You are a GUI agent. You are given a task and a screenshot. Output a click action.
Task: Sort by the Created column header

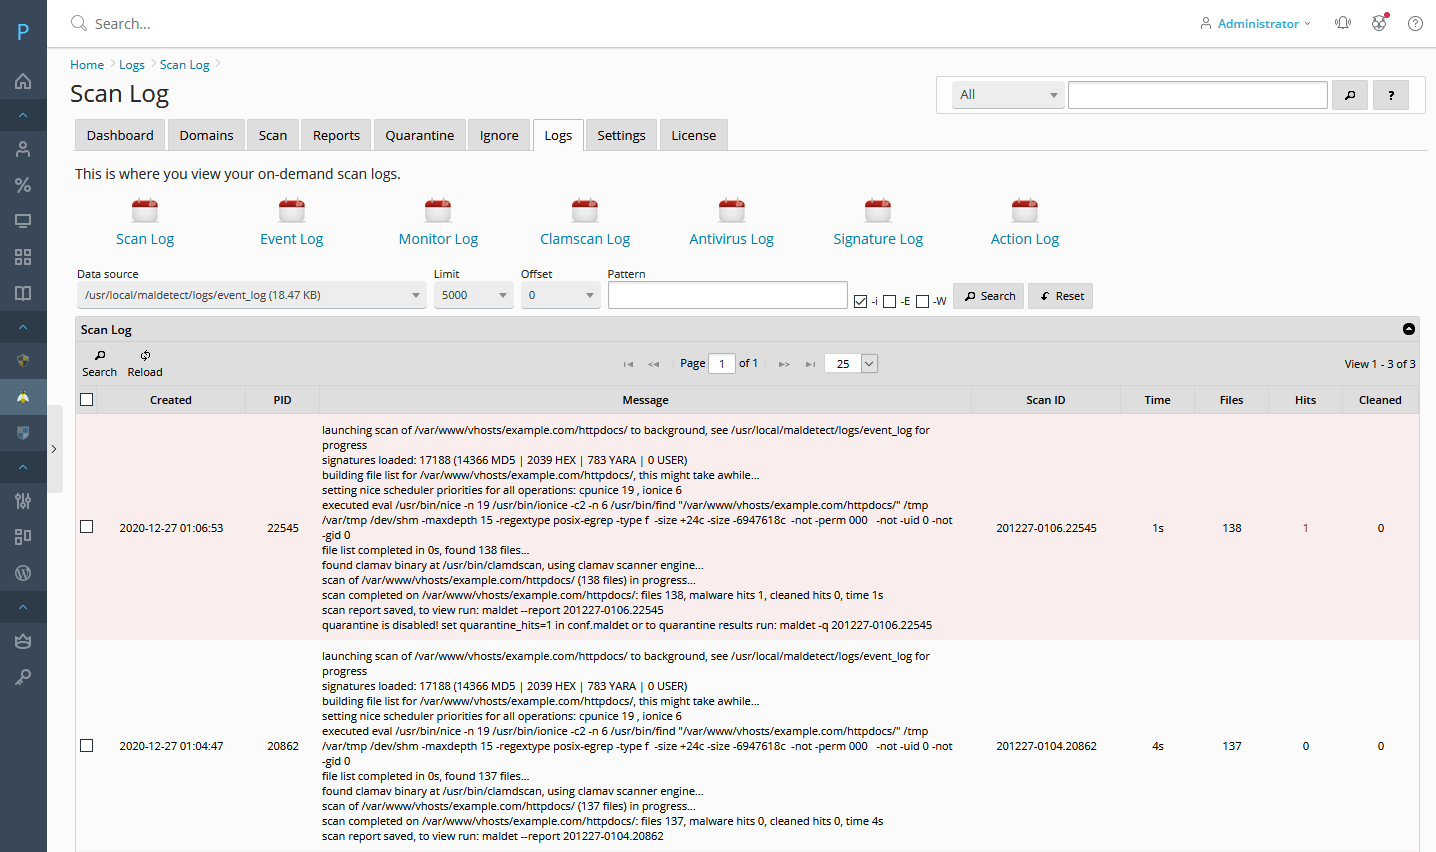[x=171, y=400]
